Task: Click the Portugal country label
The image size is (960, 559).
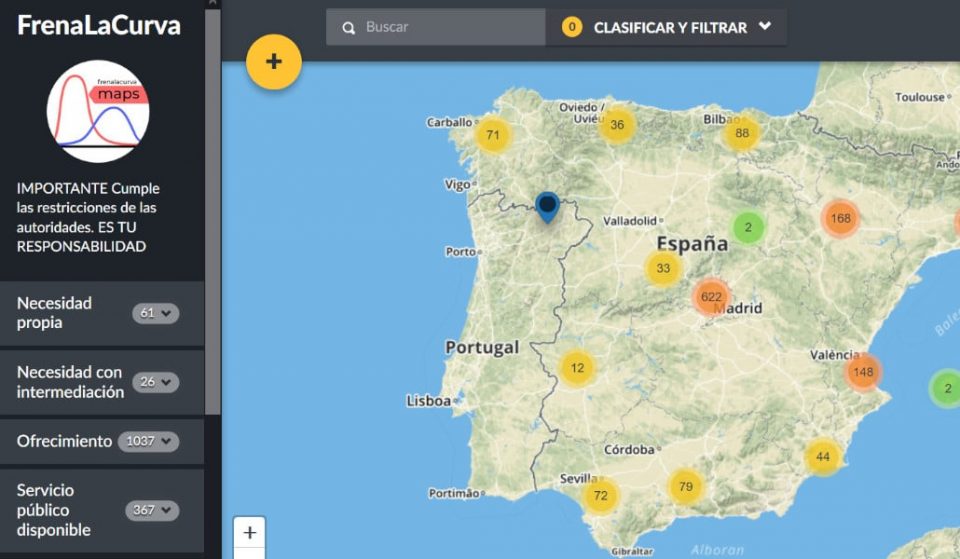Action: pos(482,347)
